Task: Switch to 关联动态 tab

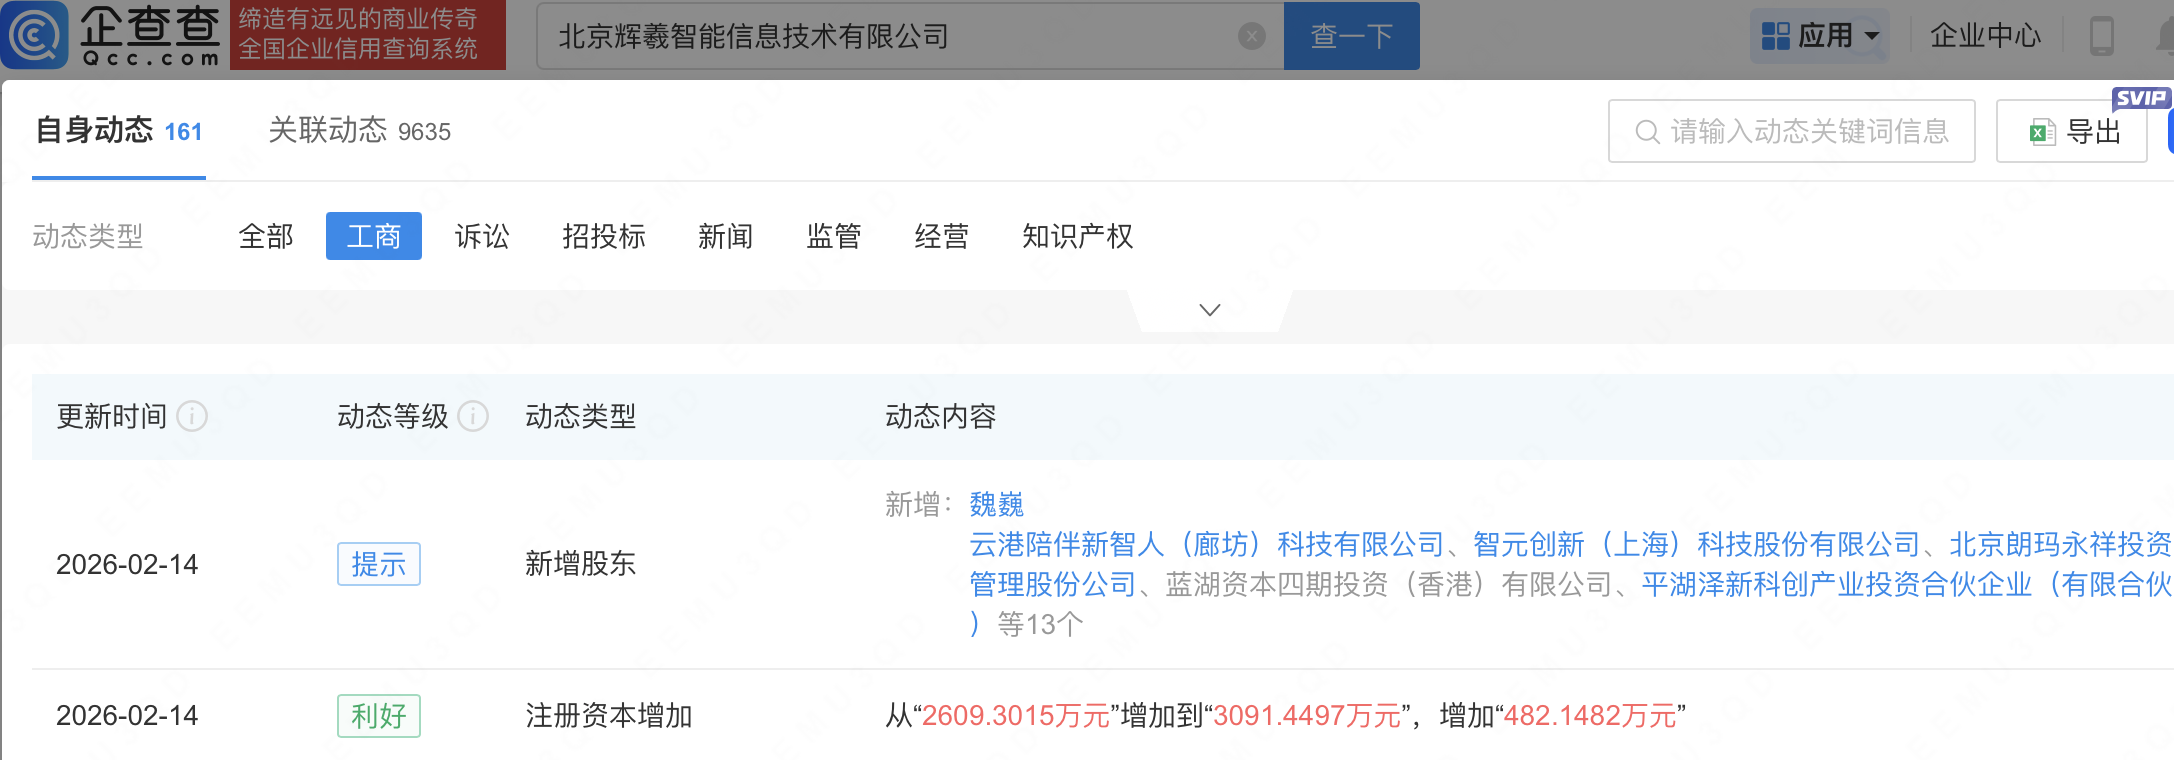Action: click(x=359, y=131)
